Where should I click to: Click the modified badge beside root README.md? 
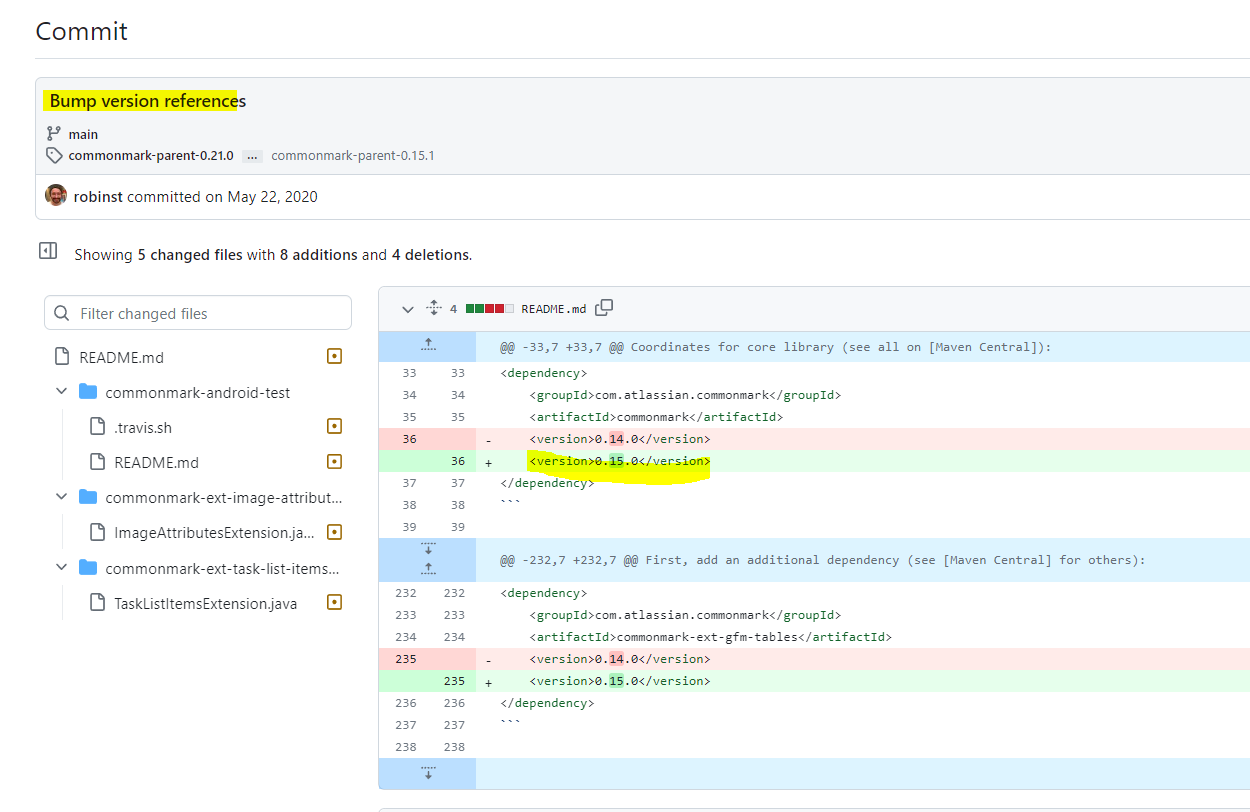335,356
